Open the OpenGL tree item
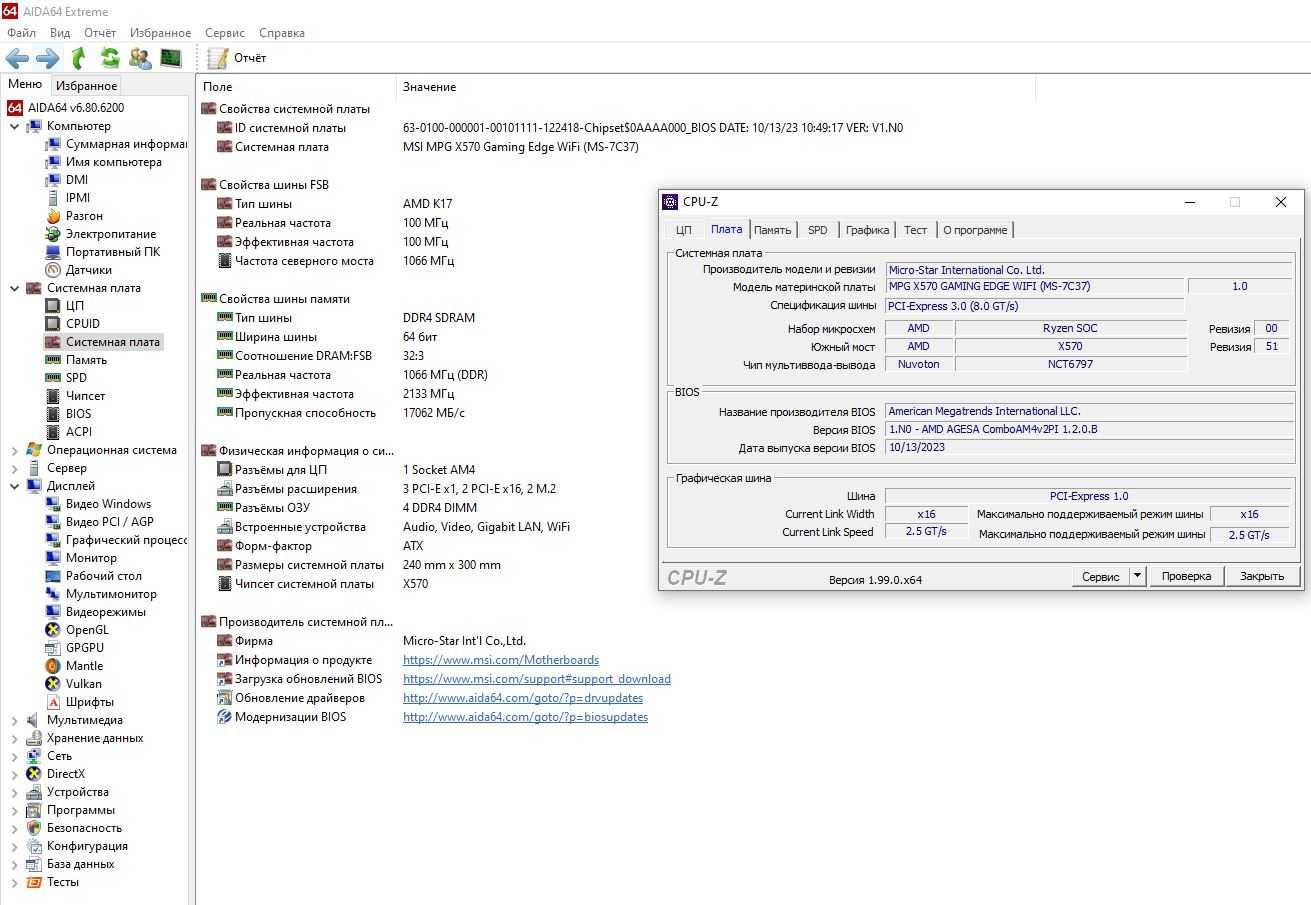This screenshot has height=905, width=1311. tap(87, 630)
